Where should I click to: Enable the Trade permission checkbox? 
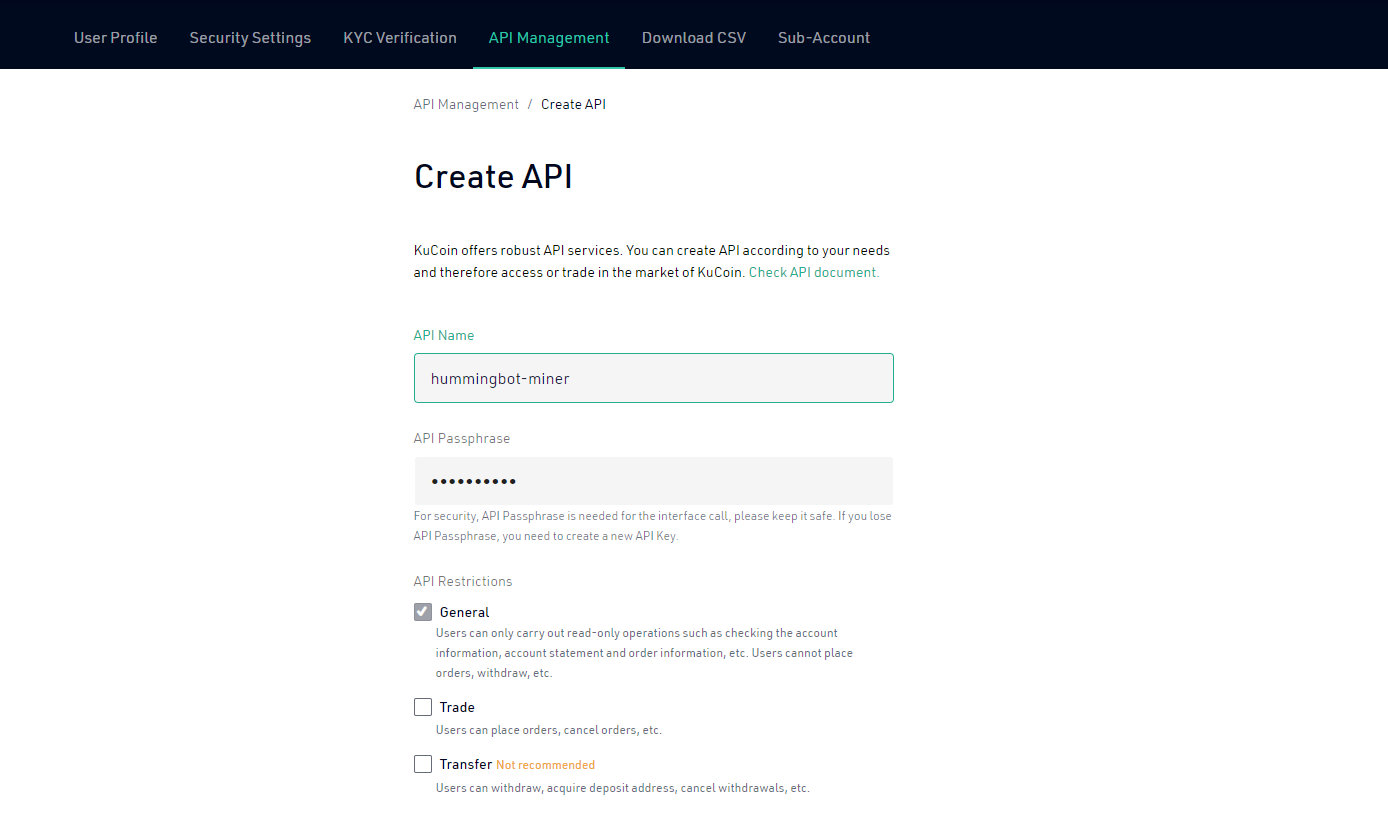coord(423,707)
